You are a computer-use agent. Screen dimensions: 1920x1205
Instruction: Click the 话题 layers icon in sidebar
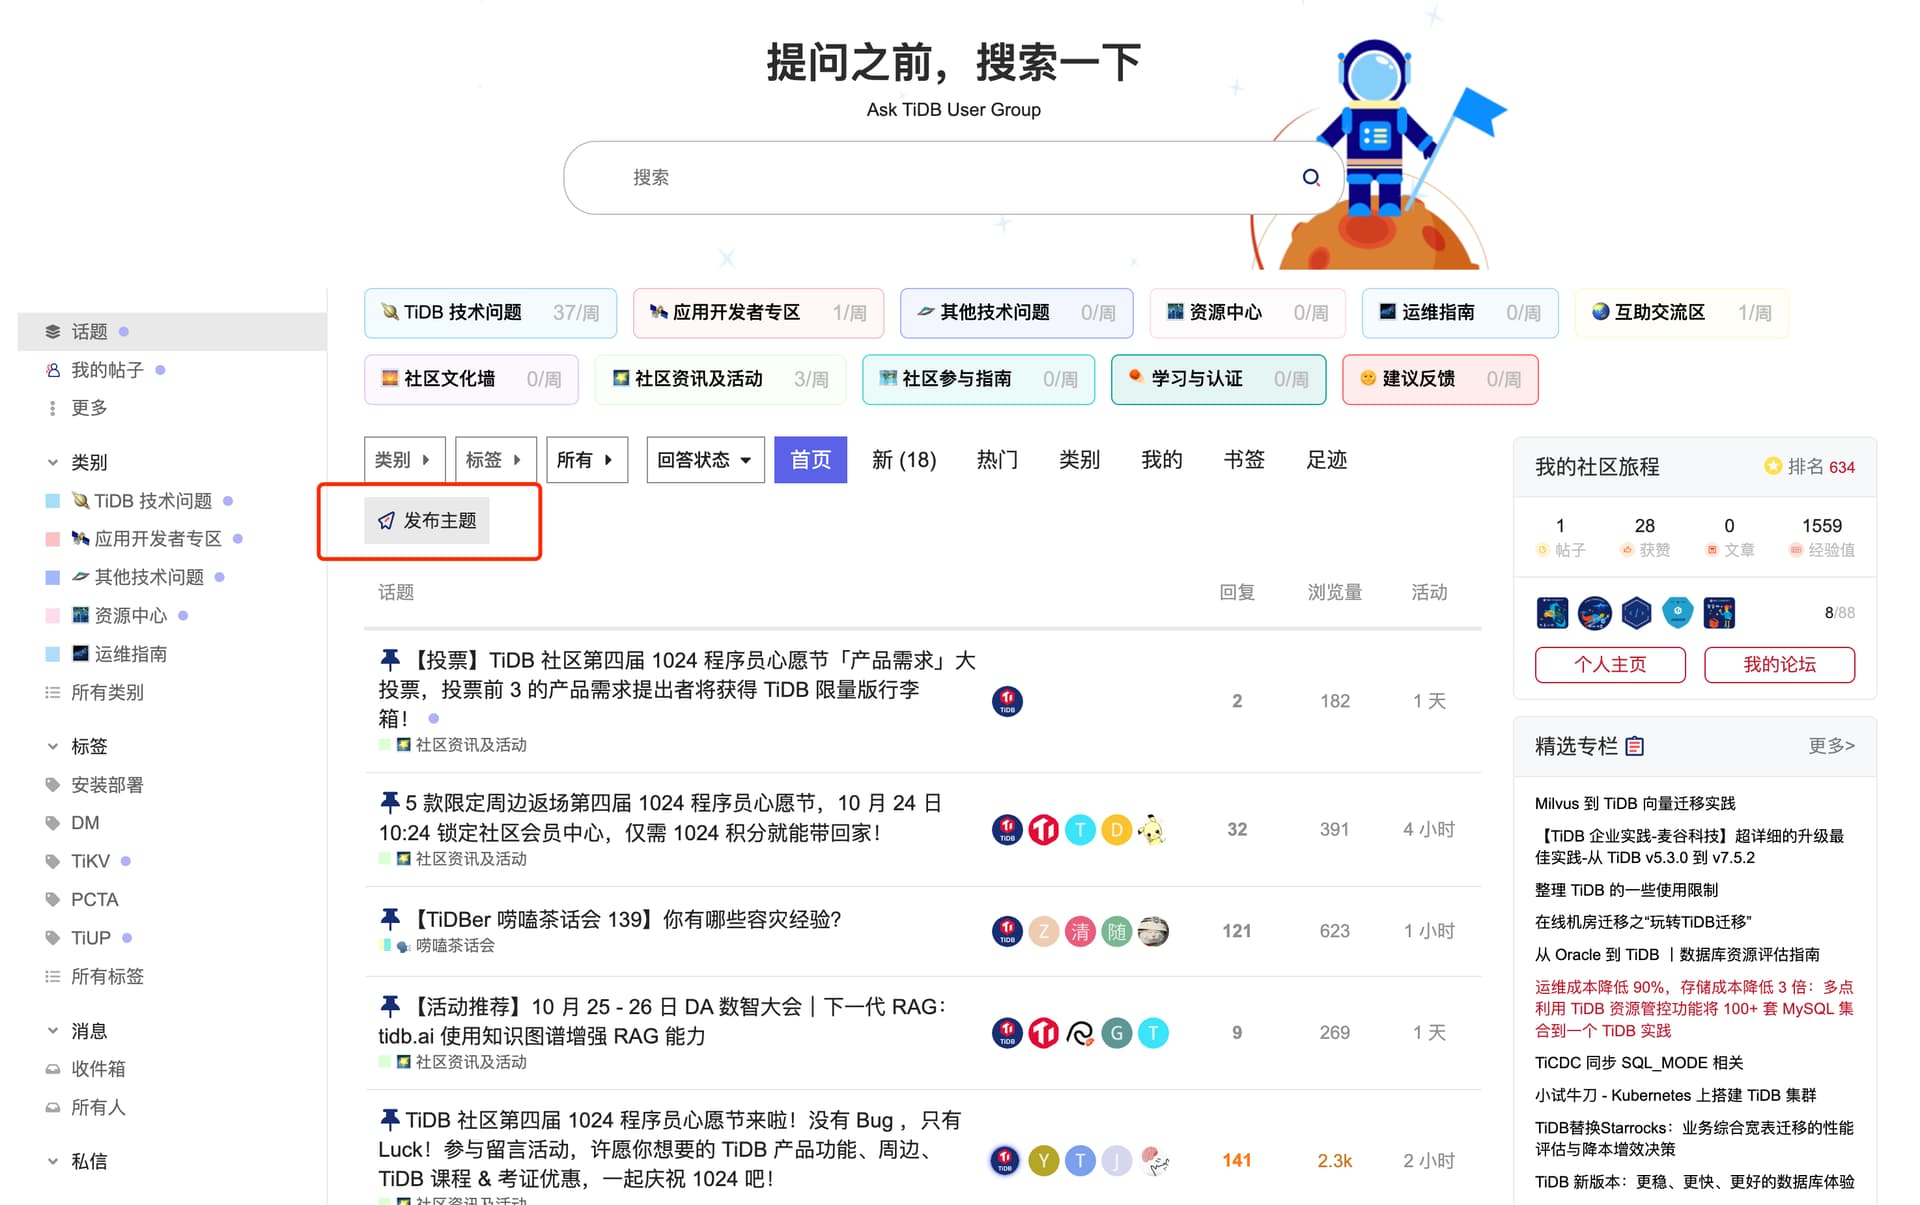53,331
